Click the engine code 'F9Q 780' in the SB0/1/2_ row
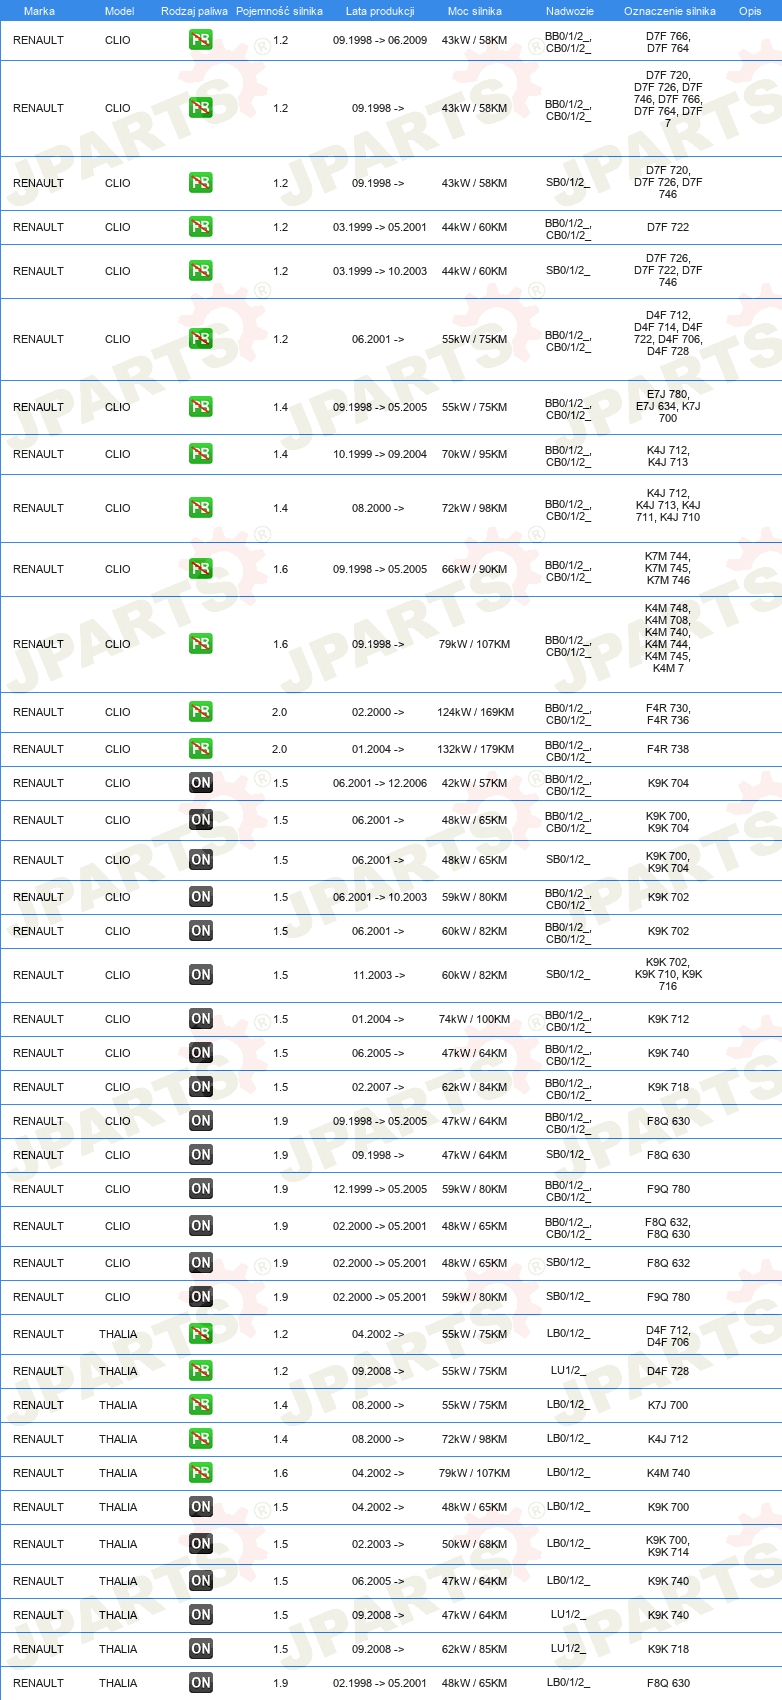The image size is (782, 1700). pos(668,1297)
